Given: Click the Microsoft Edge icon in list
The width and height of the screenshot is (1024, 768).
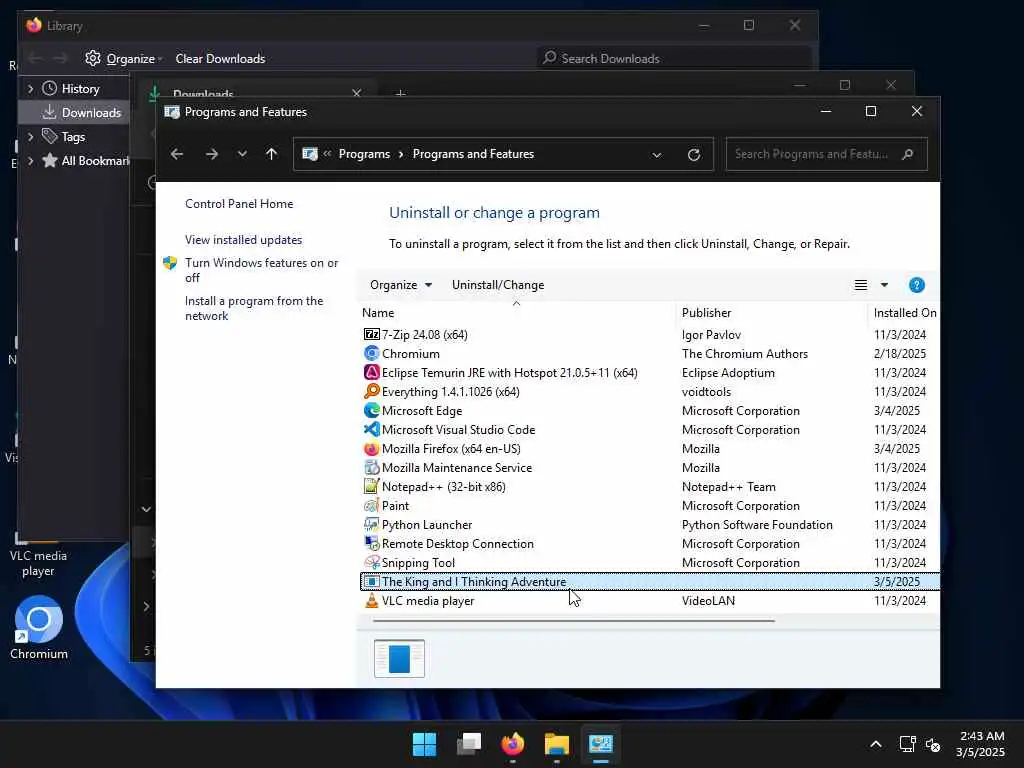Looking at the screenshot, I should [x=372, y=410].
